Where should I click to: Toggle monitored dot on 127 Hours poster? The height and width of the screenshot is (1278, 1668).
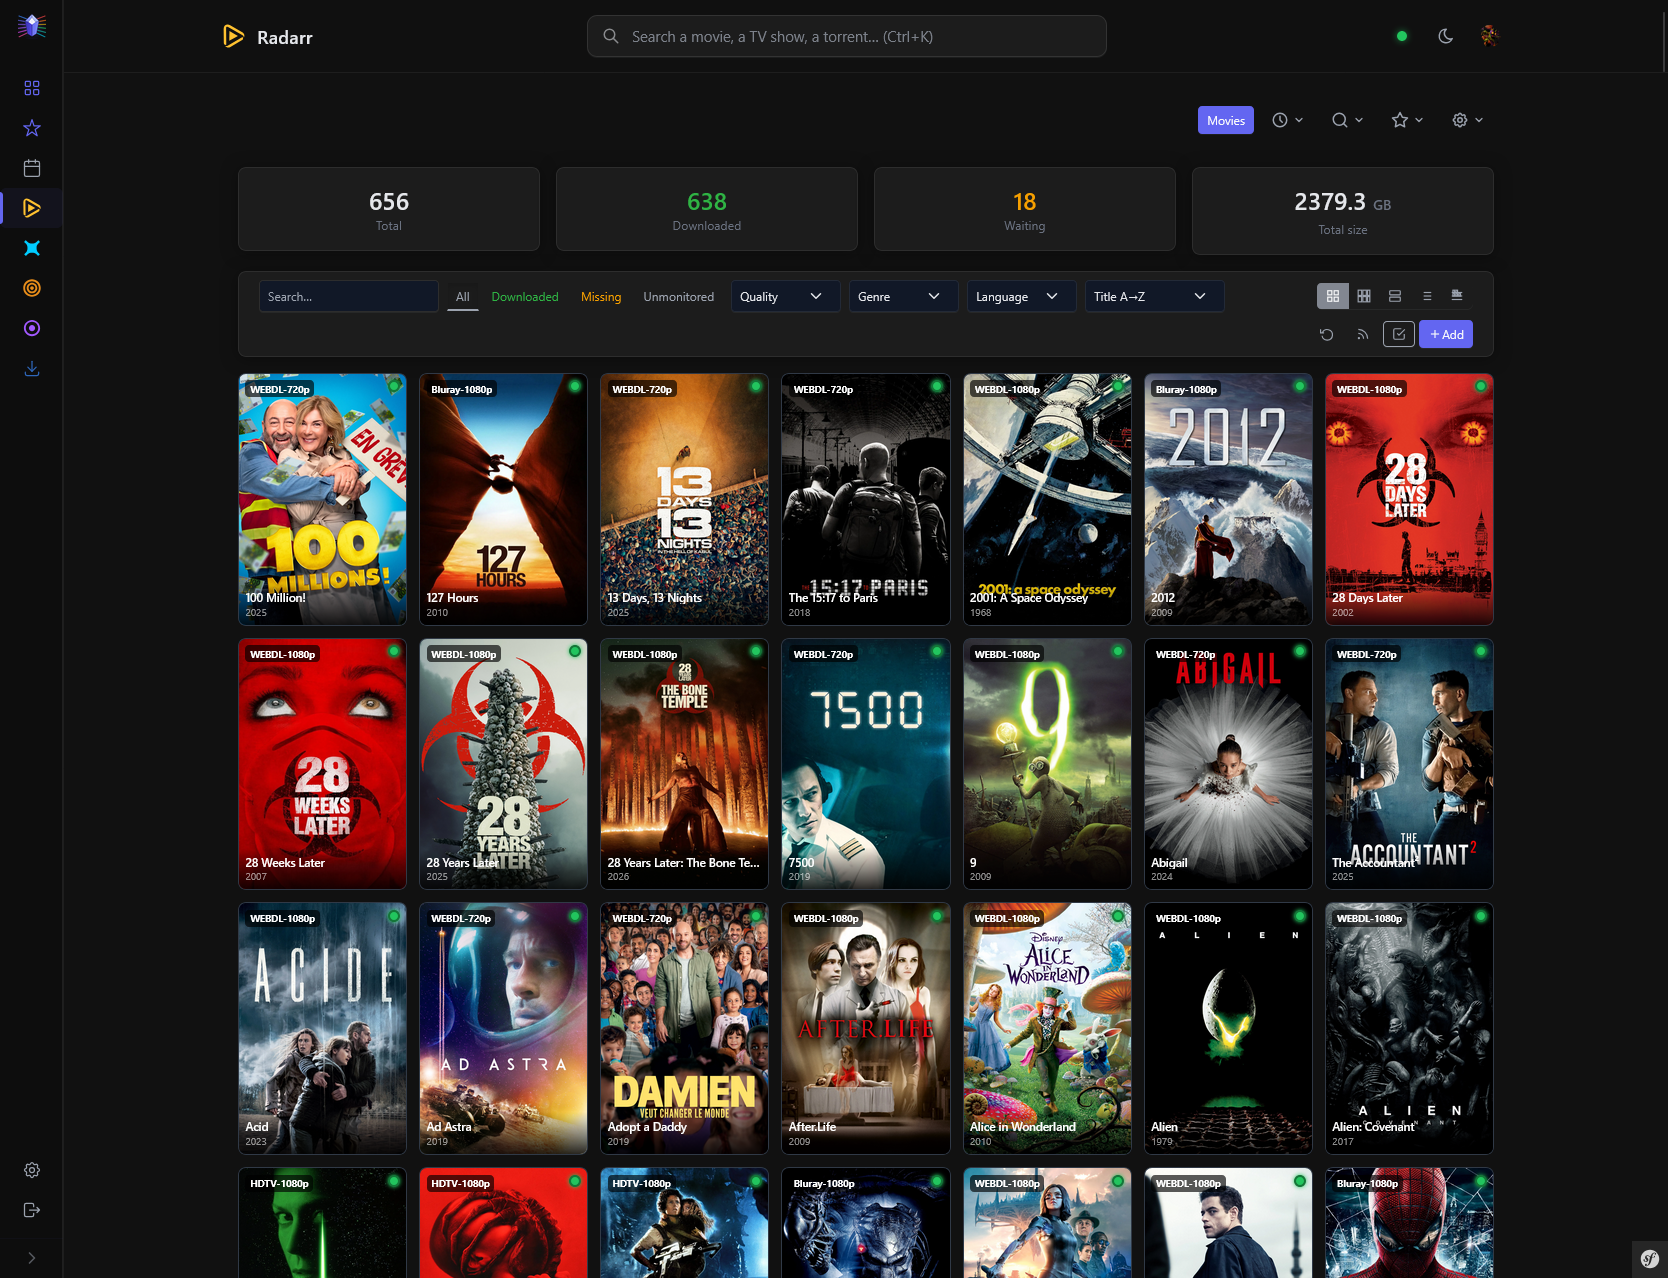click(575, 386)
